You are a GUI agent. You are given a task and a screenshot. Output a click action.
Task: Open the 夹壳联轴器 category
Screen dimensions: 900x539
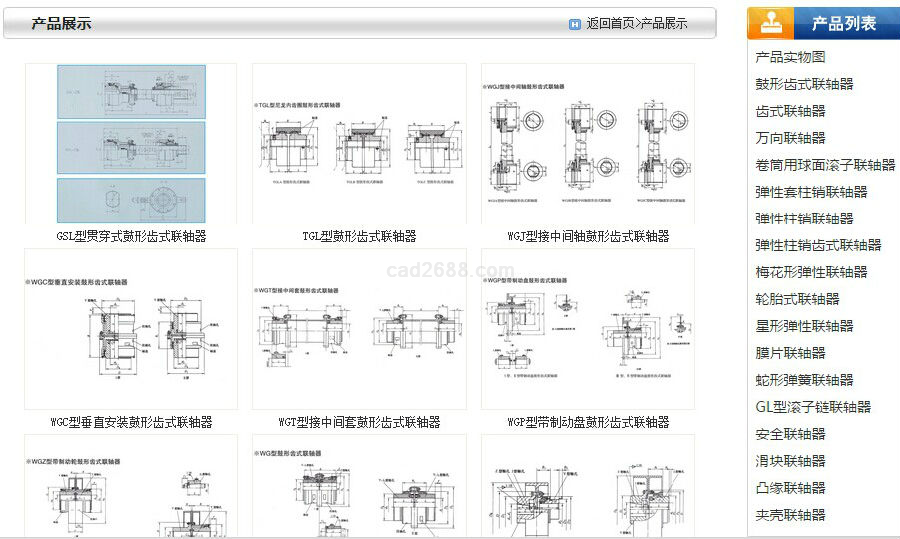790,515
